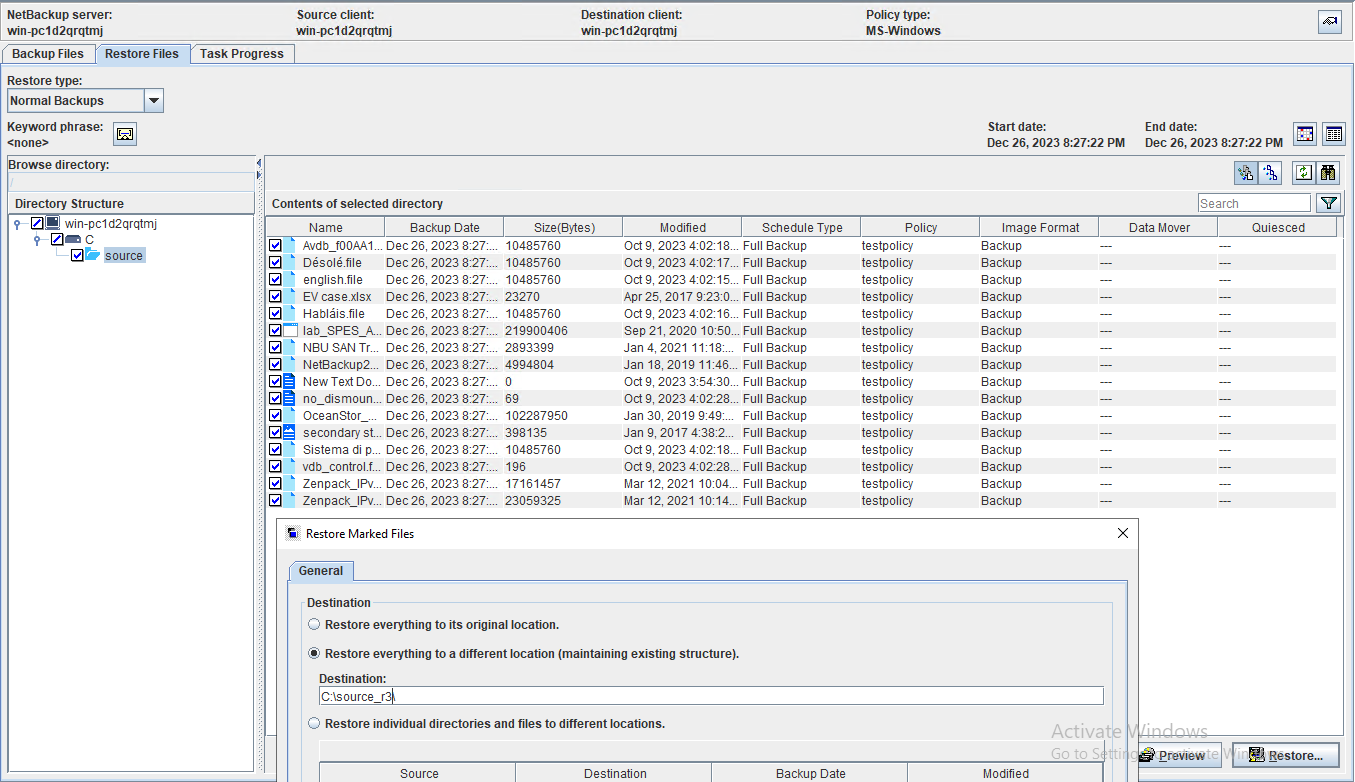Image resolution: width=1355 pixels, height=782 pixels.
Task: Click the Policy column header
Action: coord(920,227)
